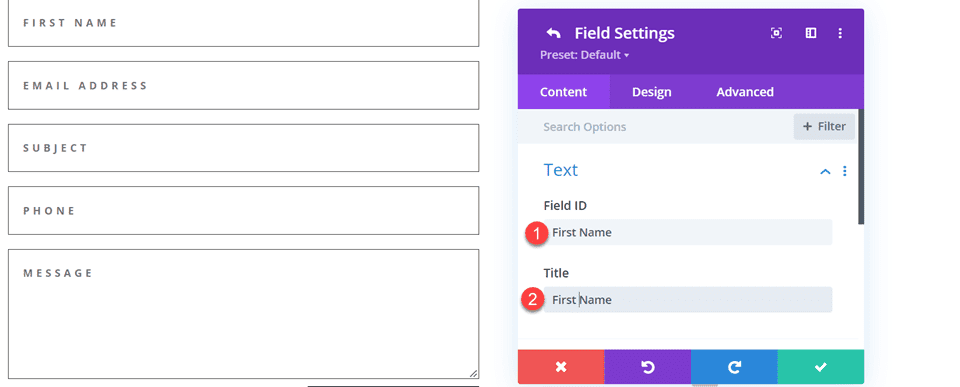This screenshot has width=960, height=387.
Task: Discard changes with the red X button
Action: (561, 367)
